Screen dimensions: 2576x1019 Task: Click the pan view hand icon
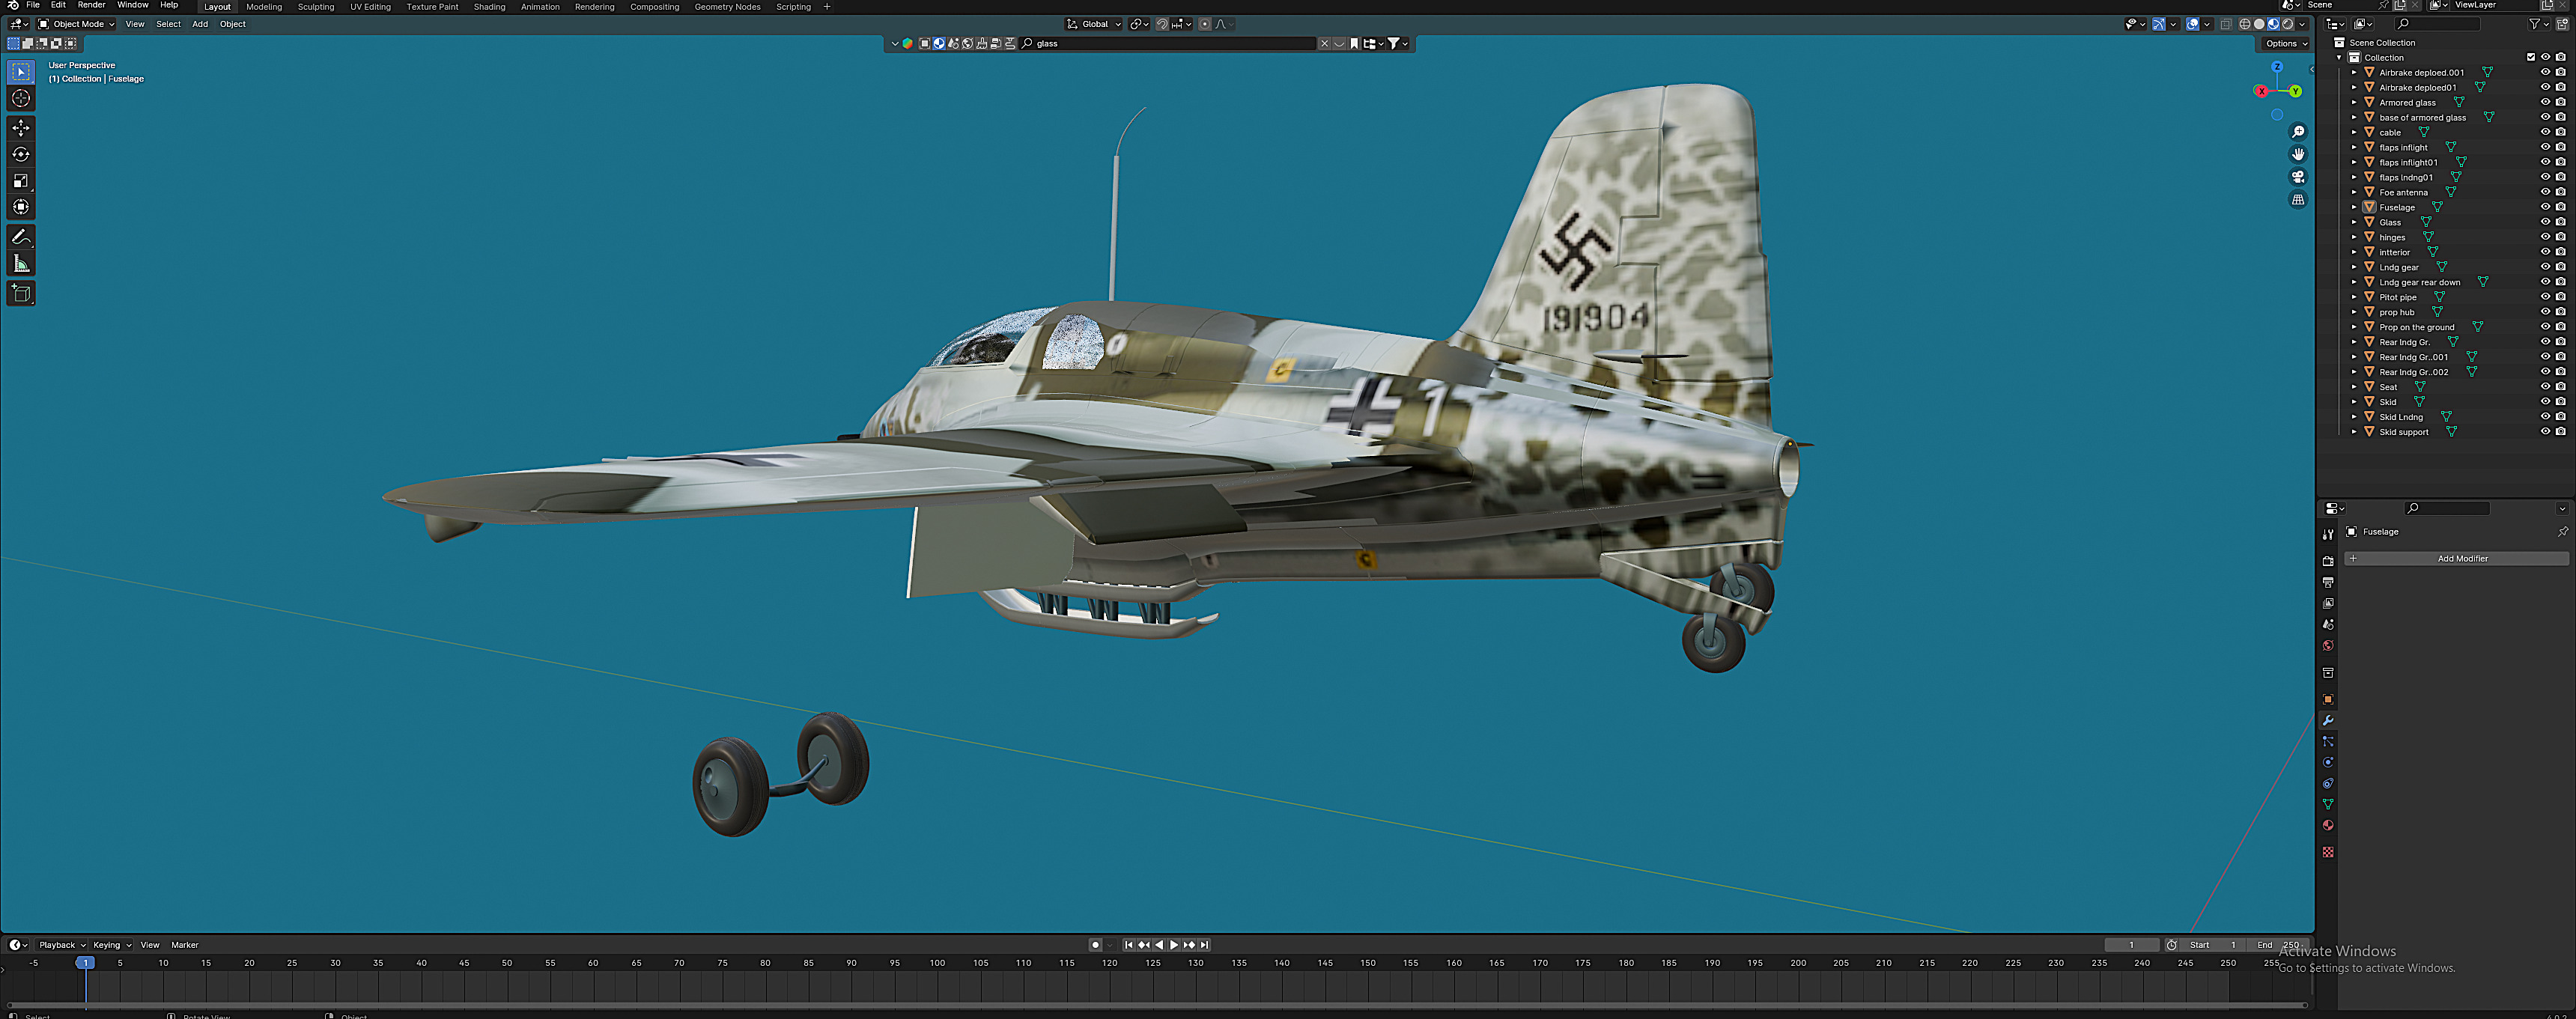[x=2298, y=154]
